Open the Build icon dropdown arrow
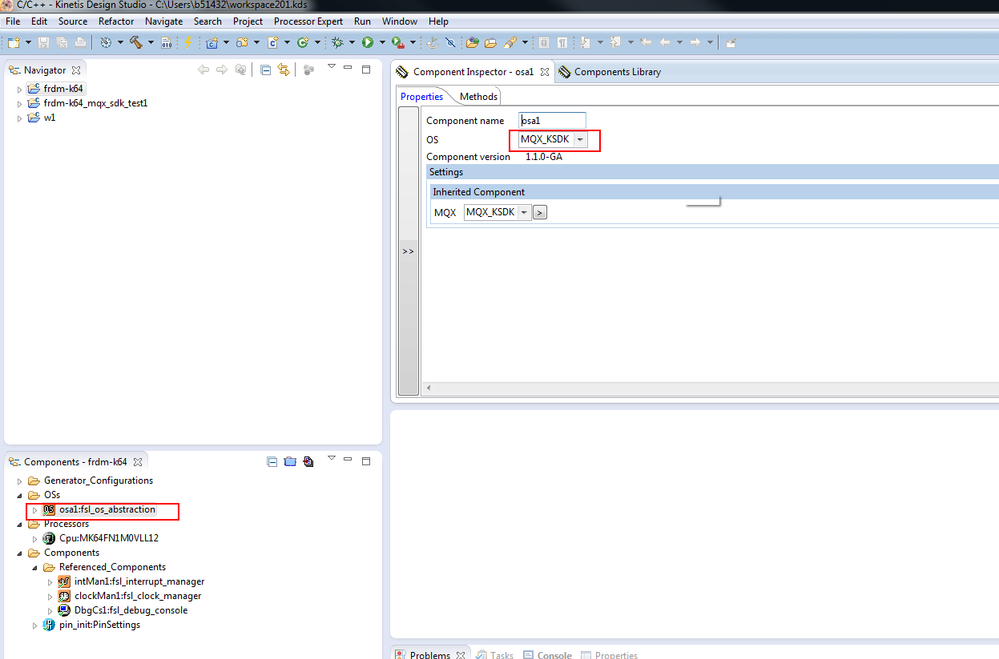Screen dimensions: 999x659 click(x=151, y=43)
